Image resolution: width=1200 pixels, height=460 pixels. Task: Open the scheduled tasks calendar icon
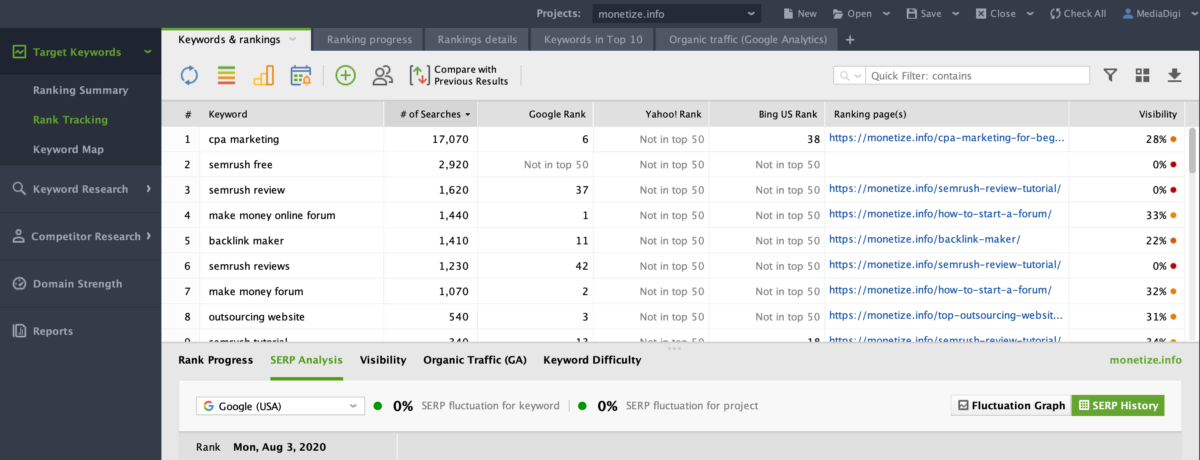coord(300,75)
